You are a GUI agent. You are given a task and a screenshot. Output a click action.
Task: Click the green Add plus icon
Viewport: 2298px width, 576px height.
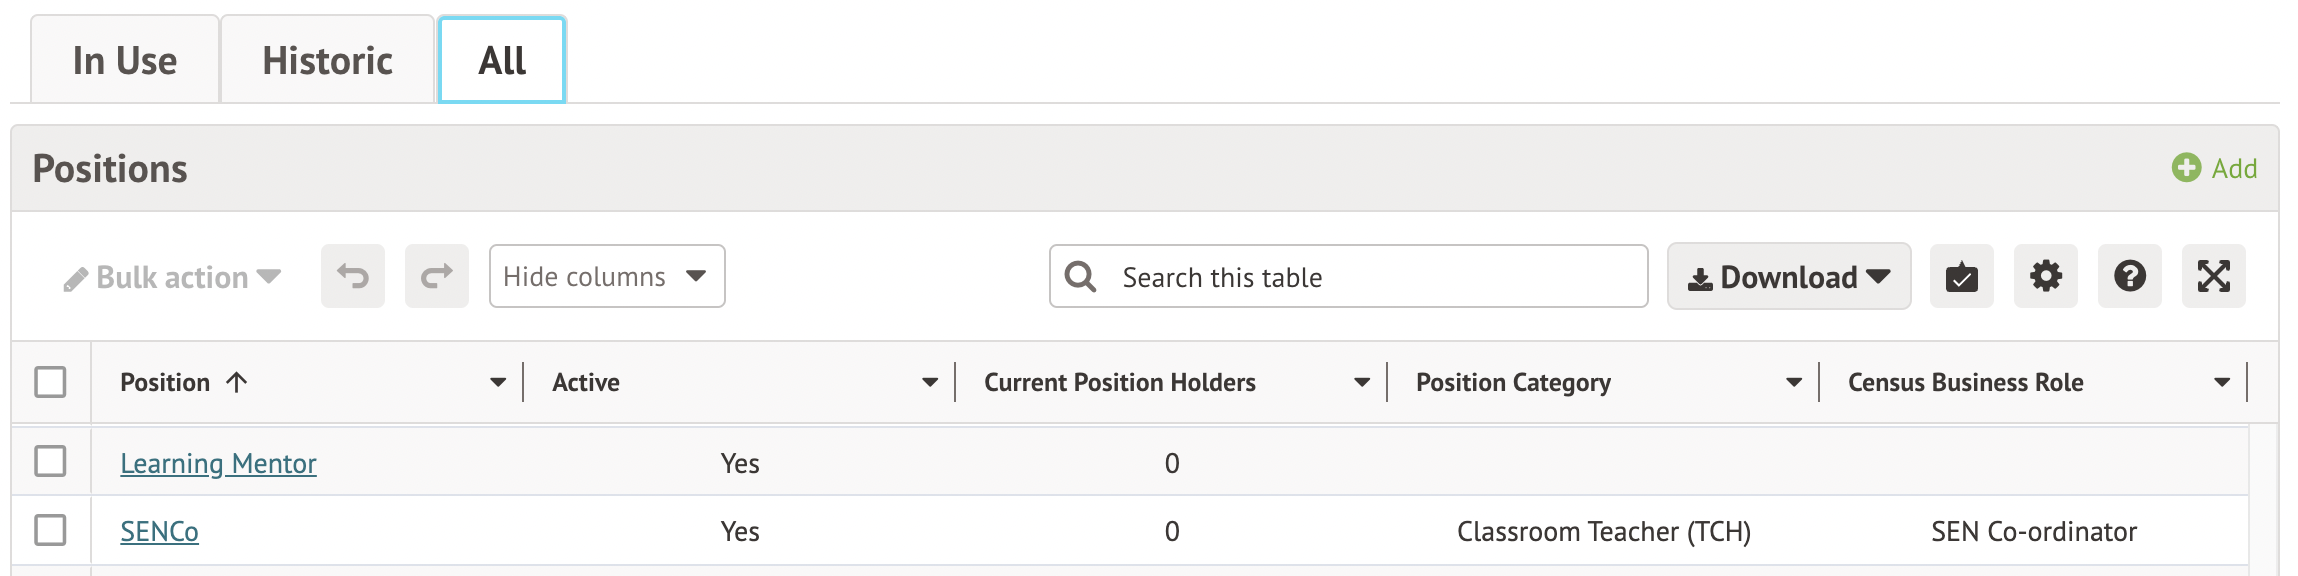pyautogui.click(x=2186, y=168)
